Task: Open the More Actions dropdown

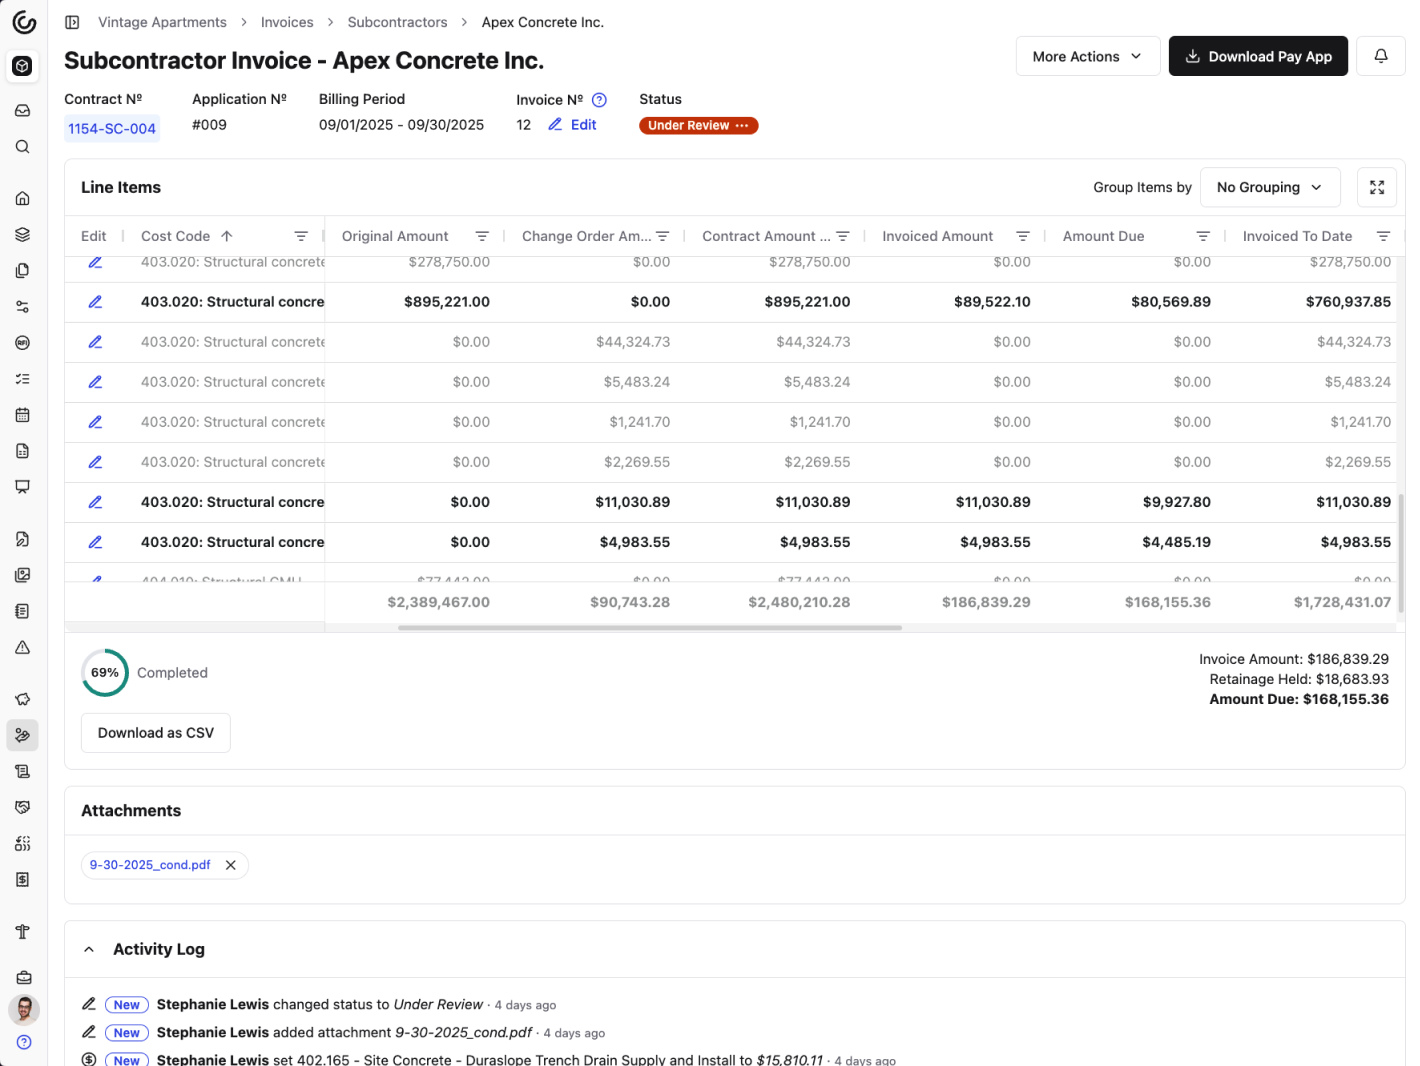Action: coord(1087,56)
